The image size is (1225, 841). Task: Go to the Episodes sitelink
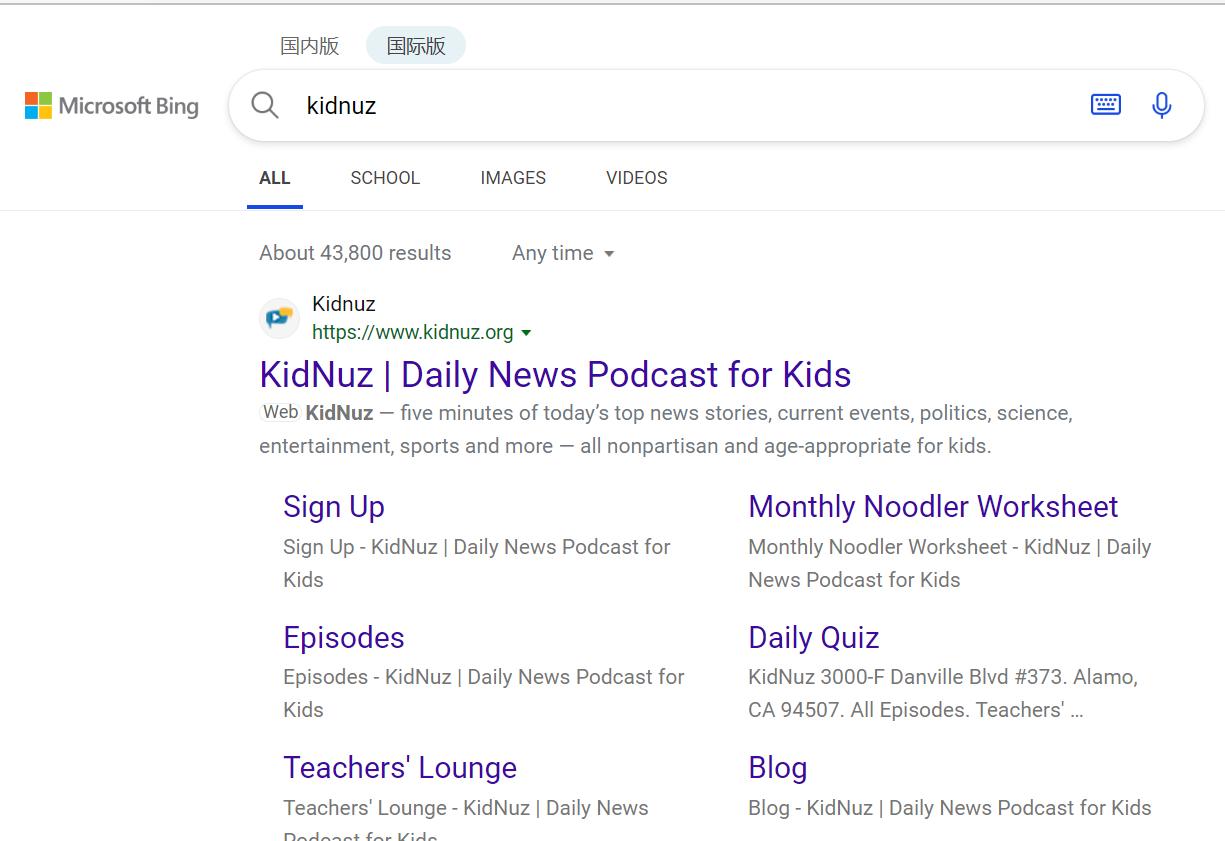(x=344, y=638)
